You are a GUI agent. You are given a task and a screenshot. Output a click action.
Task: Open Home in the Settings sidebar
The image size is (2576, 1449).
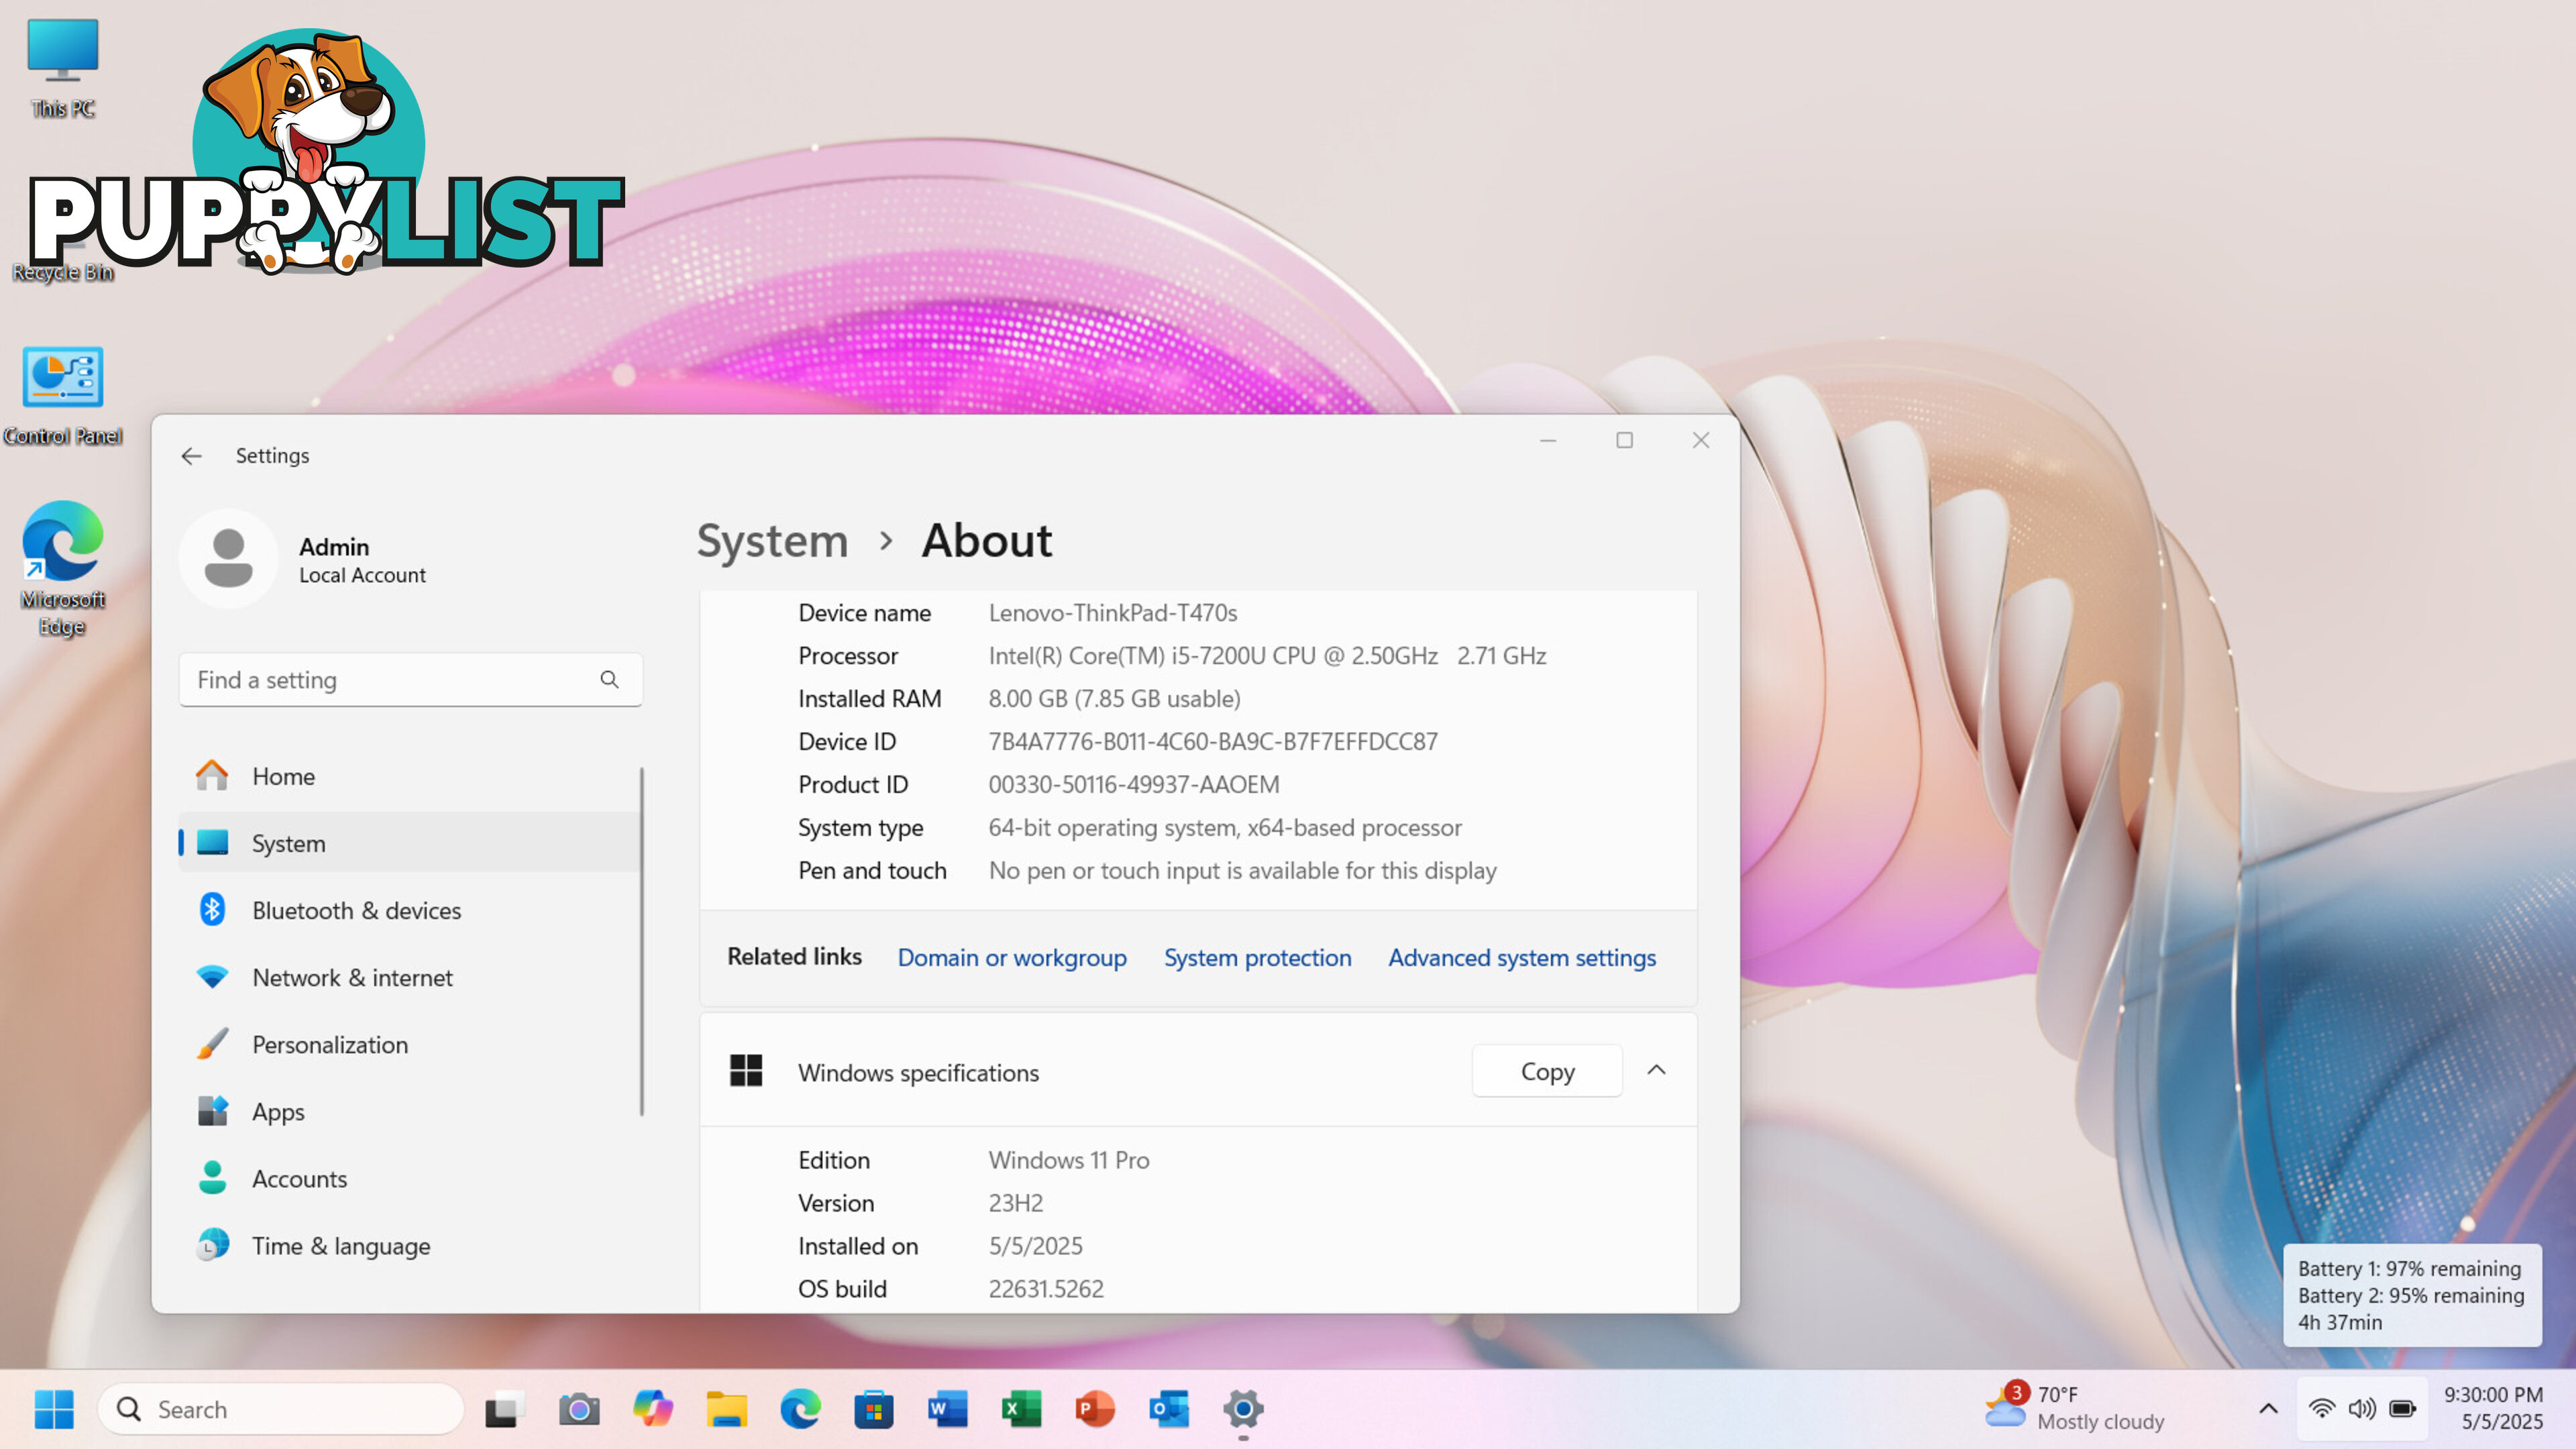pyautogui.click(x=410, y=776)
